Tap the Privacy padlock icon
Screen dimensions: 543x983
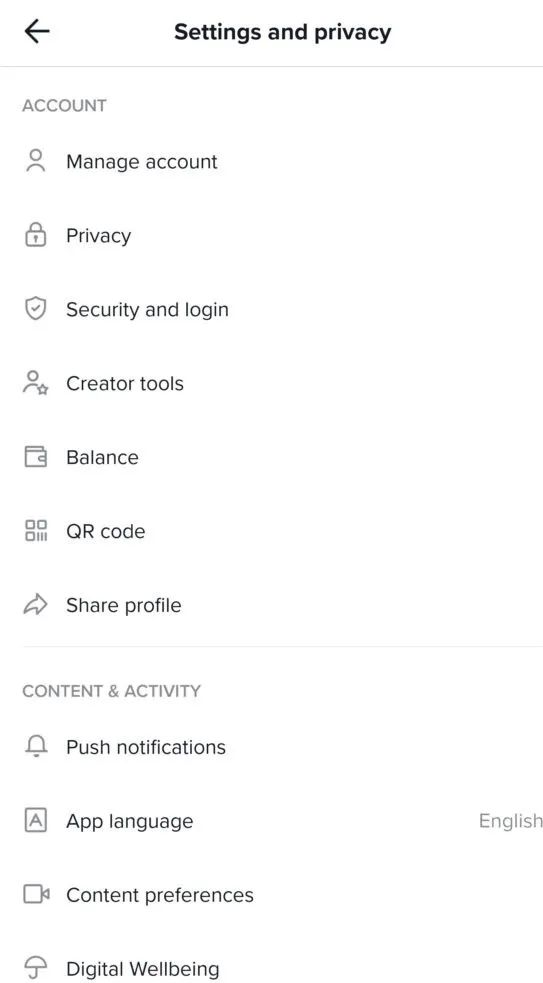tap(36, 235)
